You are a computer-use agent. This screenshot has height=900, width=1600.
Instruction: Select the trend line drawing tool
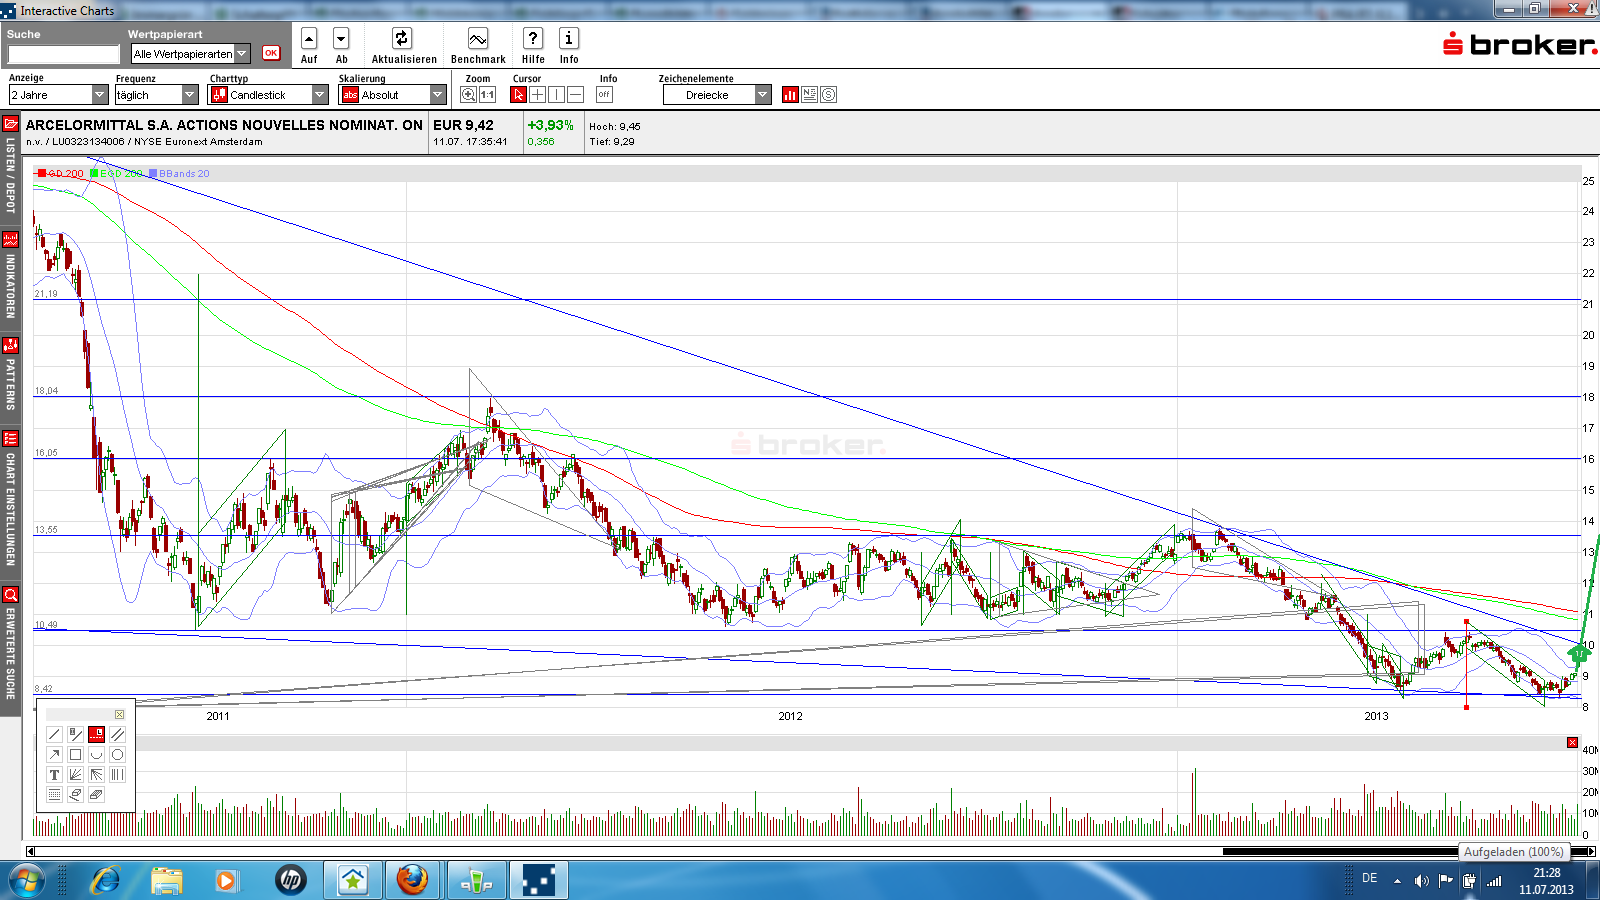[54, 733]
